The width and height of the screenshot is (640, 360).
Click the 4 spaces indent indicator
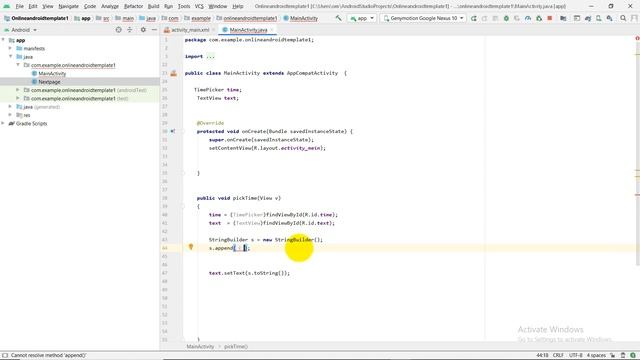(596, 356)
